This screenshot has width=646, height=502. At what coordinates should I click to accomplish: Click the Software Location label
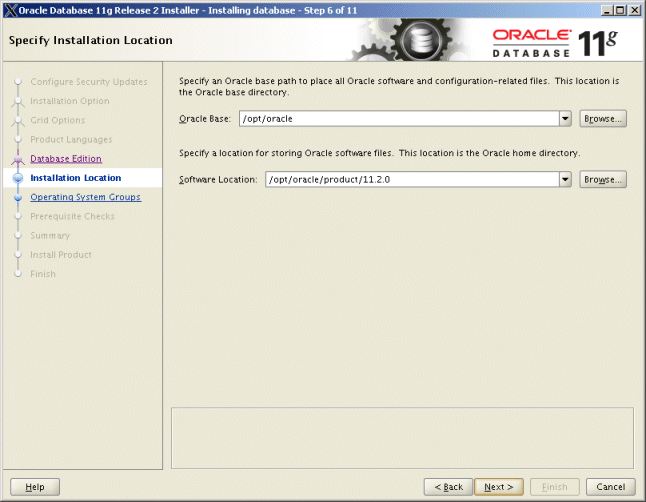point(218,180)
